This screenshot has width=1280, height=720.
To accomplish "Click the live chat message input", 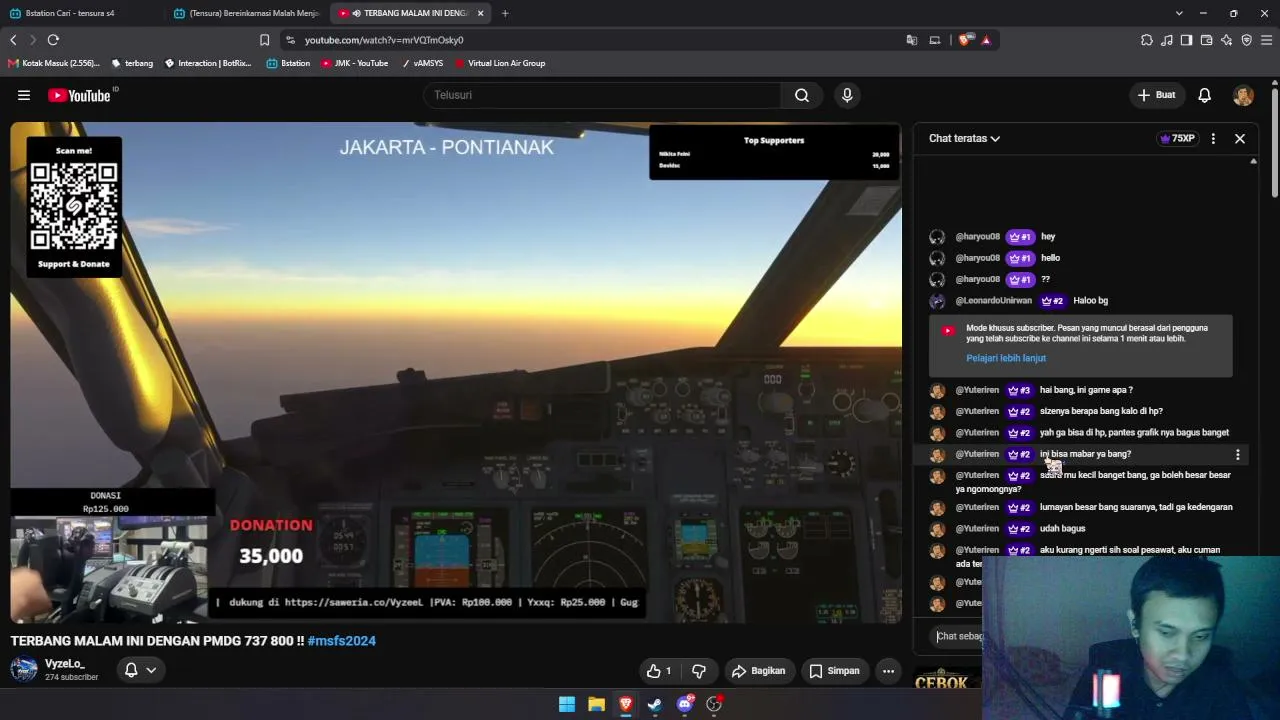I will pyautogui.click(x=960, y=636).
